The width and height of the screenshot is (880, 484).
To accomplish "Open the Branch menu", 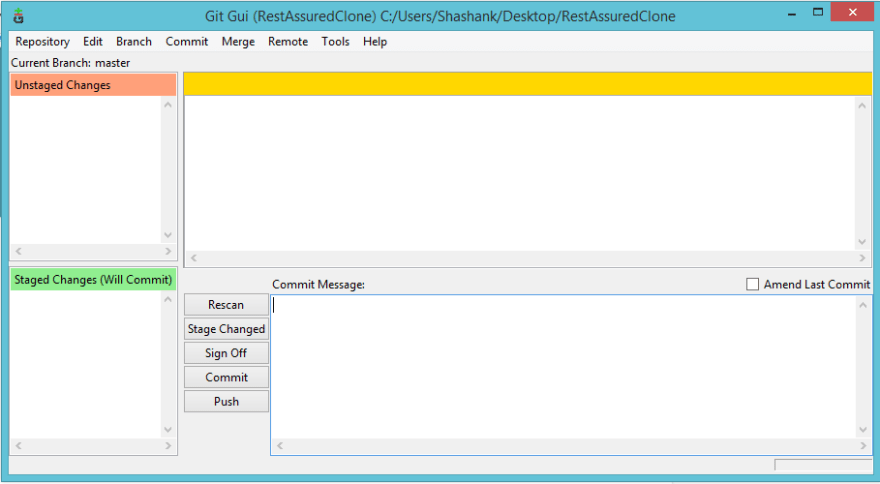I will [x=134, y=42].
